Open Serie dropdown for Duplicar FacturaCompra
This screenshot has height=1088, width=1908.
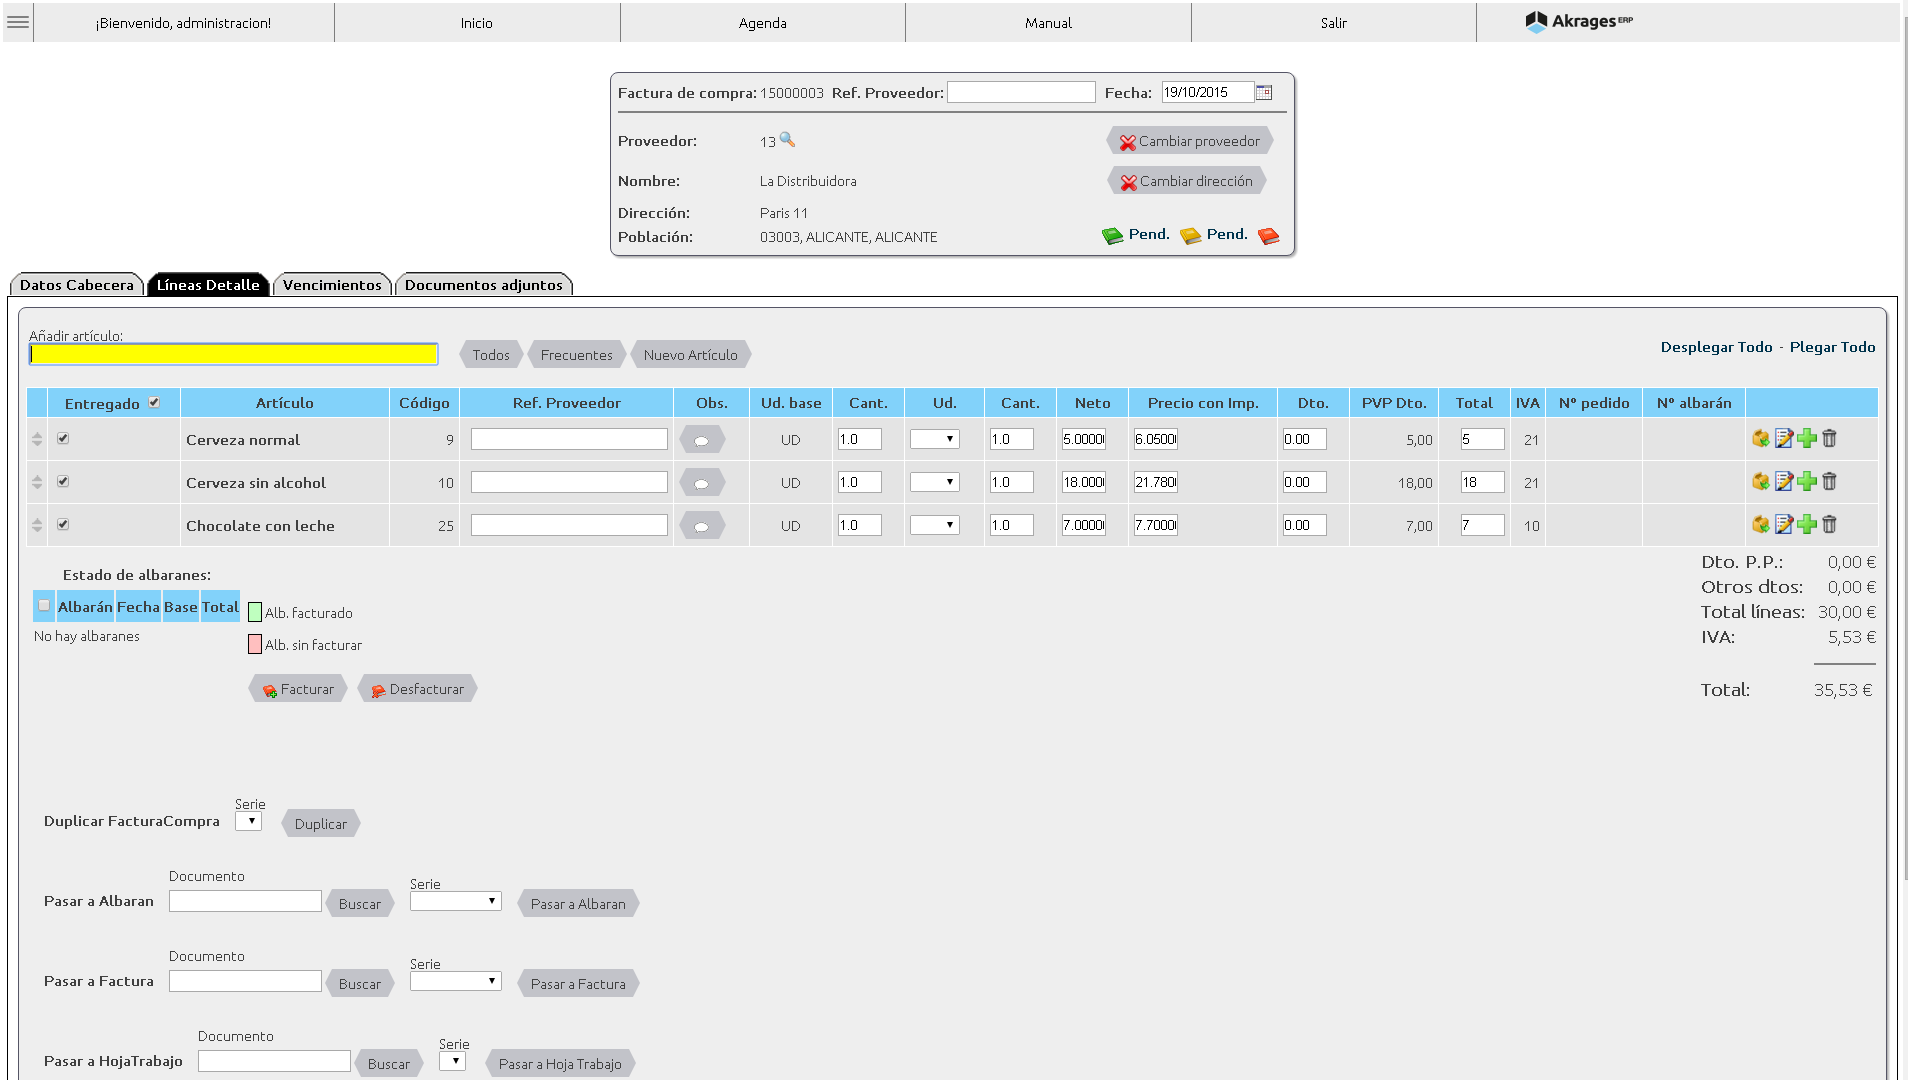pos(249,820)
